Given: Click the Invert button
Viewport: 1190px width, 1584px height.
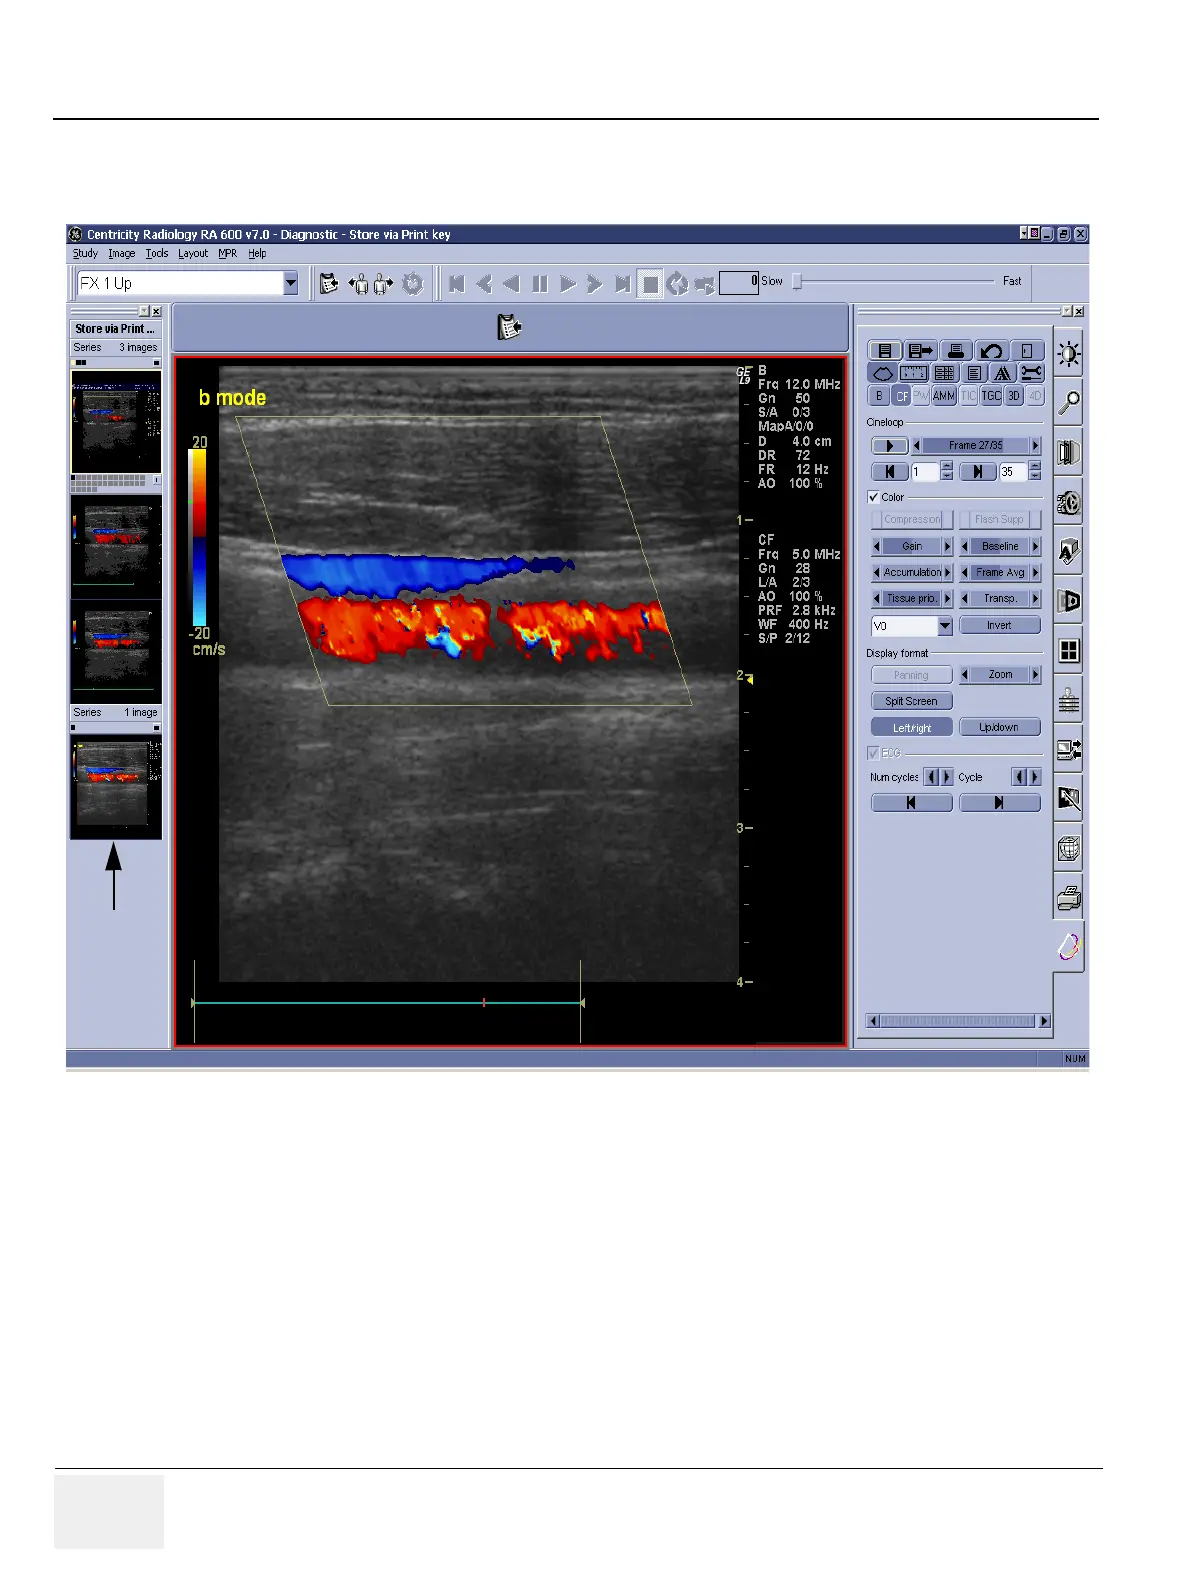Looking at the screenshot, I should pyautogui.click(x=1000, y=625).
